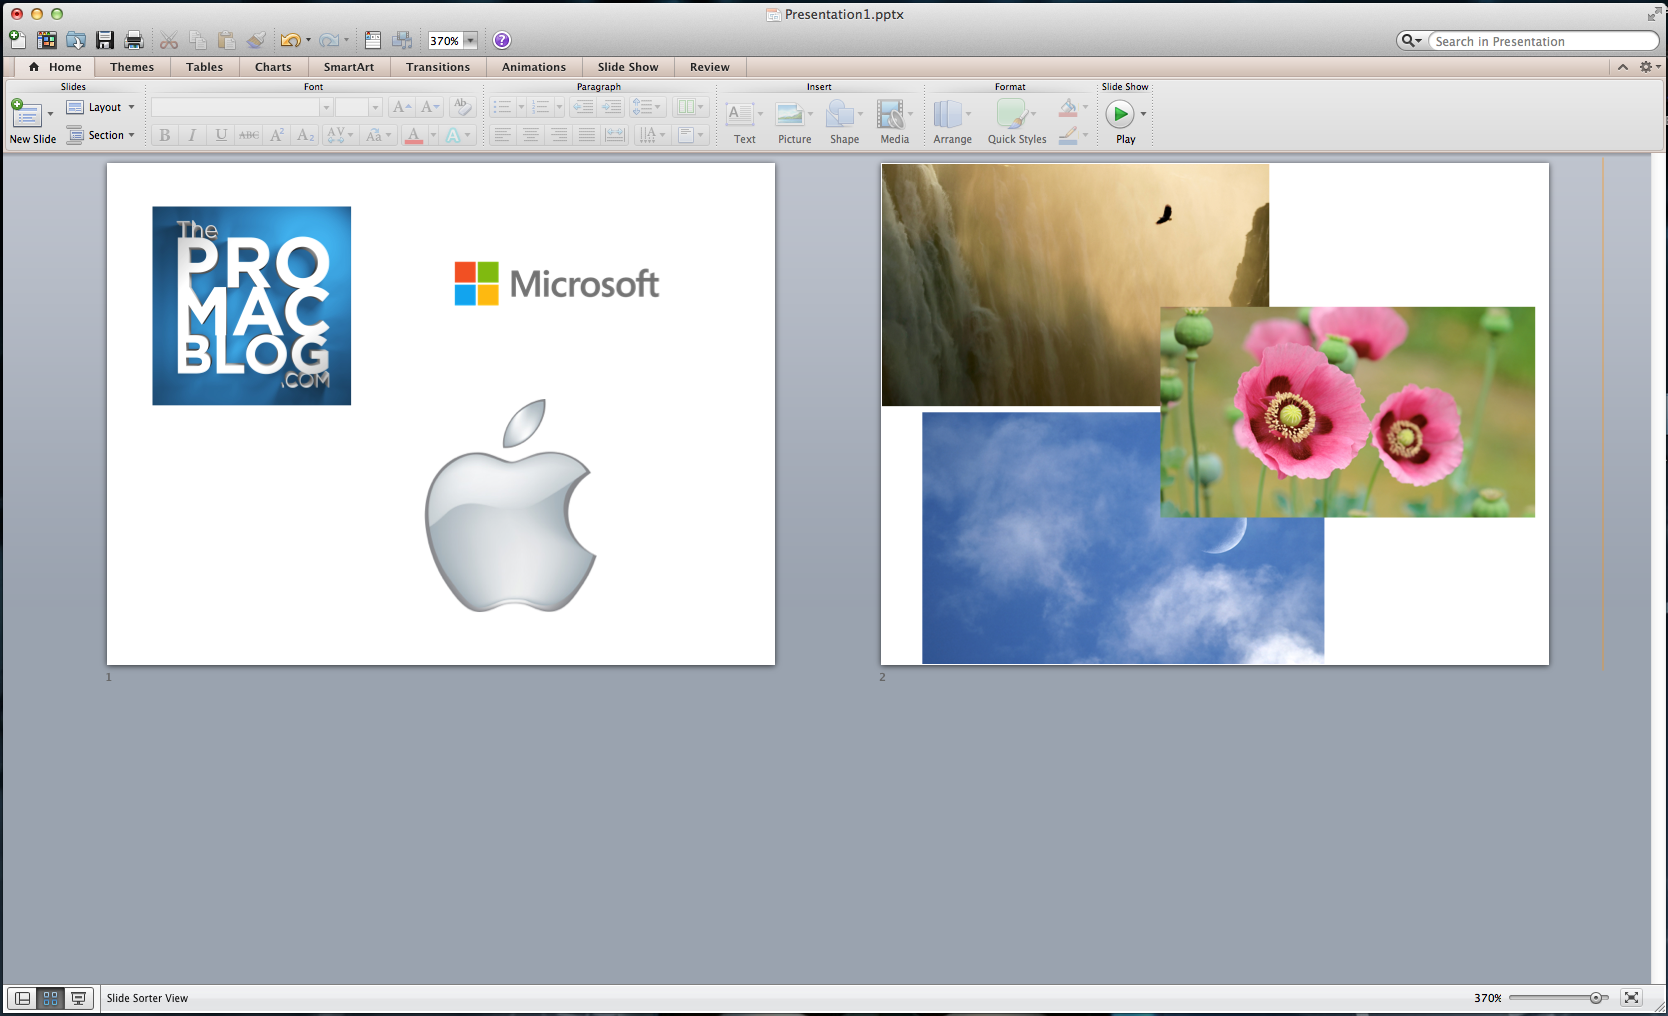The height and width of the screenshot is (1016, 1668).
Task: Open the Review tab
Action: (x=710, y=67)
